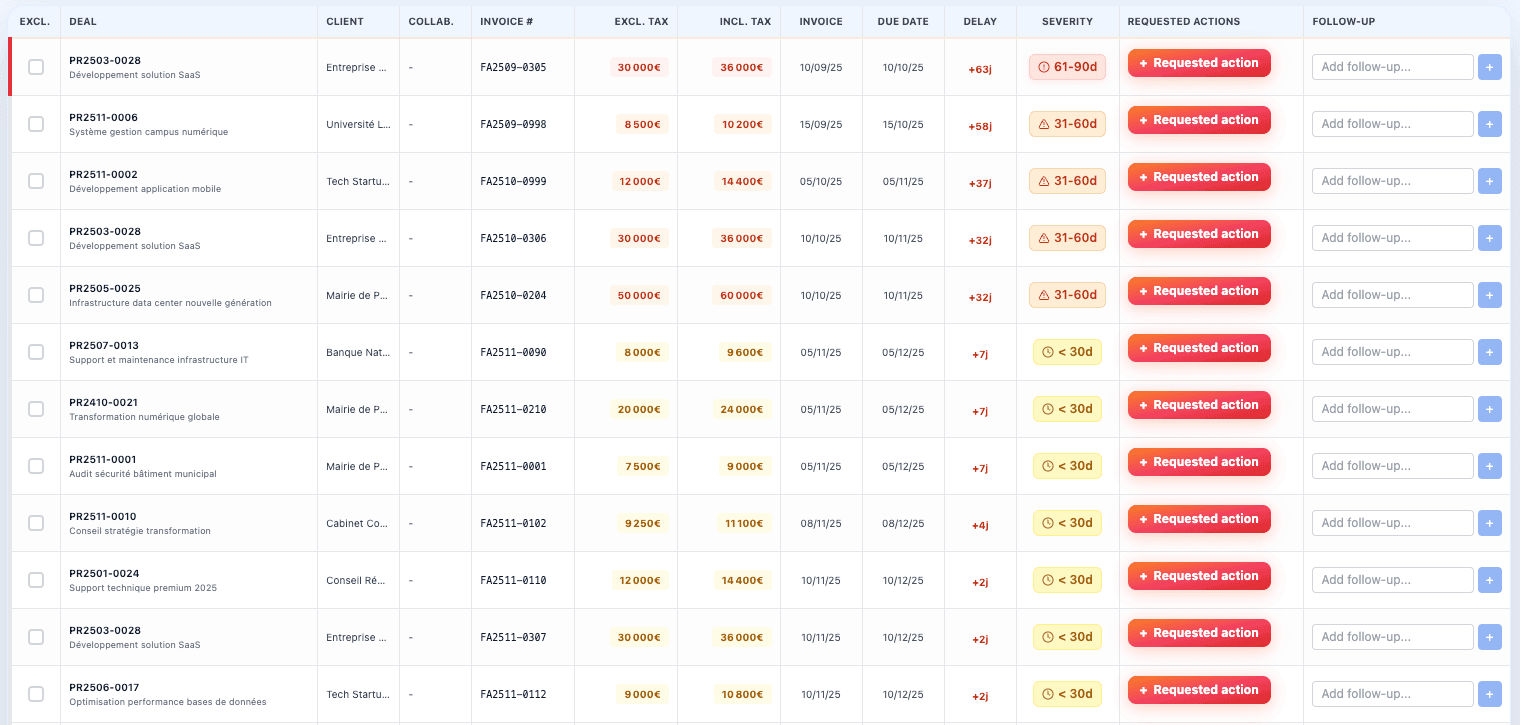Viewport: 1520px width, 725px height.
Task: Toggle the exclude checkbox for deal PR2511-0010
Action: 36,523
